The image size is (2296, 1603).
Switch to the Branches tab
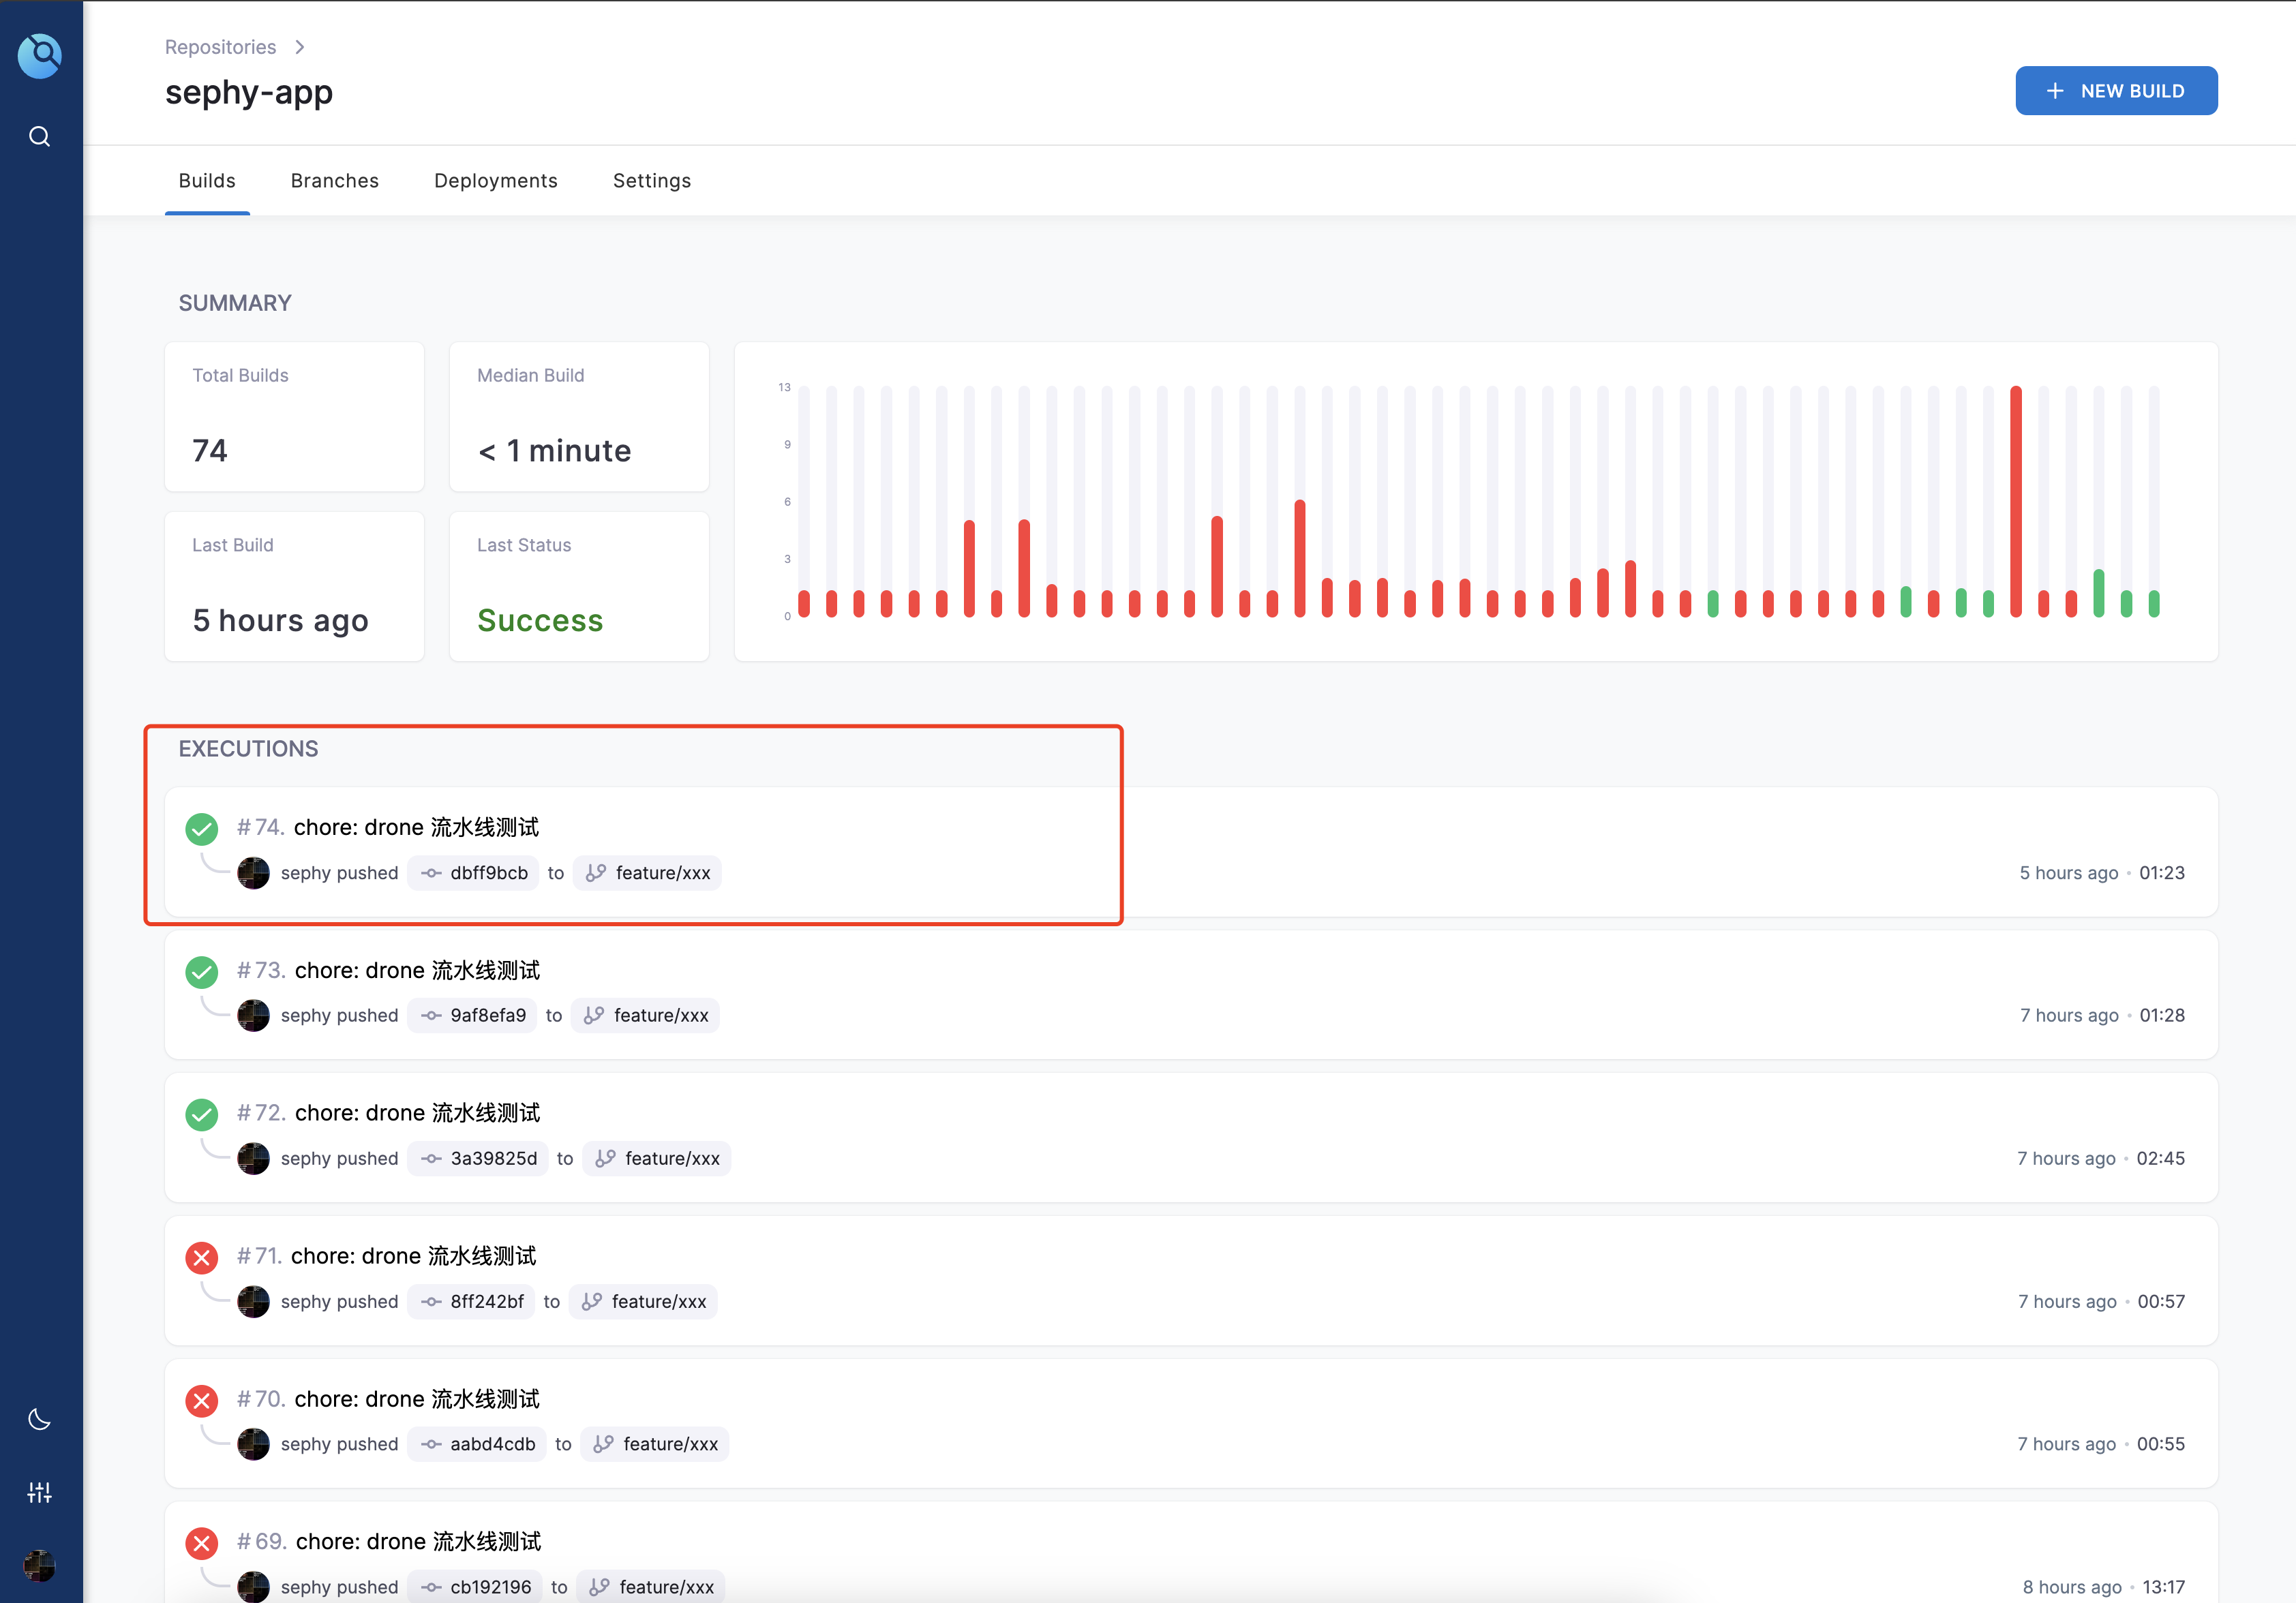click(335, 181)
